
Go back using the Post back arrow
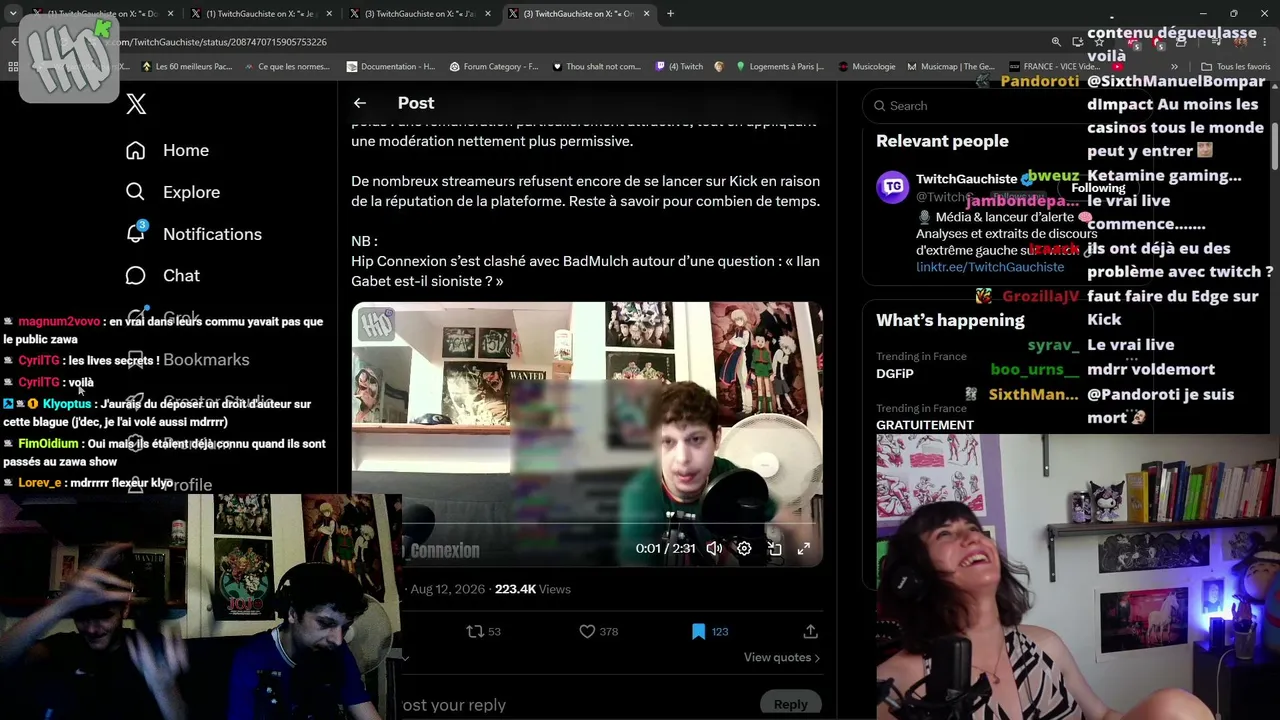click(360, 103)
